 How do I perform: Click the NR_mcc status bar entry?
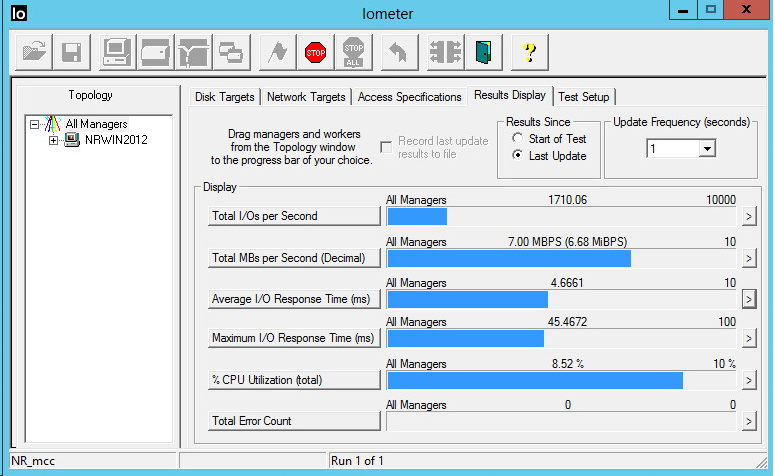coord(93,461)
